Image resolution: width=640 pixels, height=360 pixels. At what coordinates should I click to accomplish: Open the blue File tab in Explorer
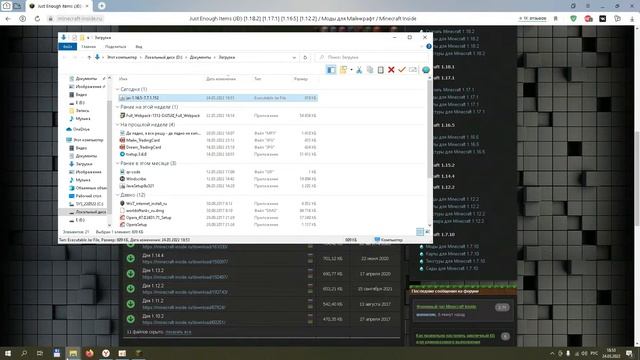[x=67, y=47]
